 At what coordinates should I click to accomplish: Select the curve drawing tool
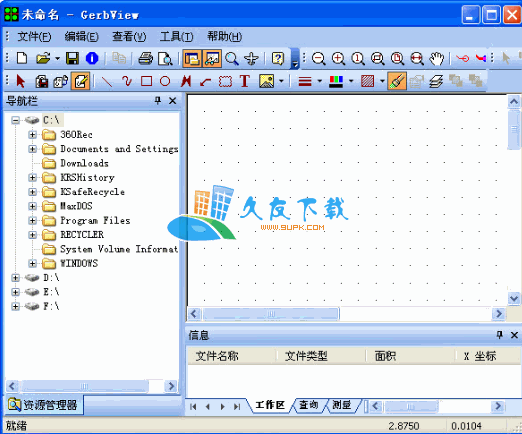[x=127, y=81]
